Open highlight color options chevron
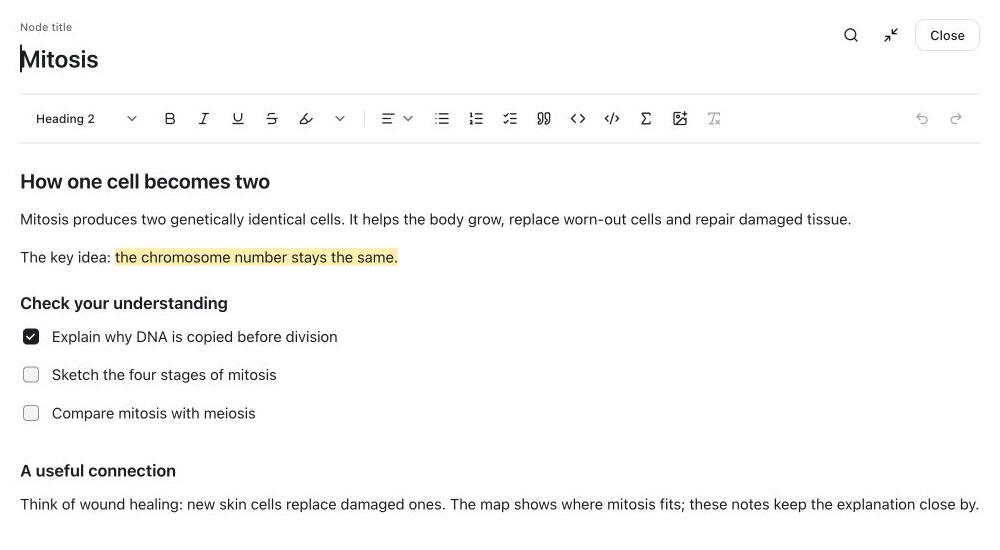The image size is (1000, 550). click(340, 119)
